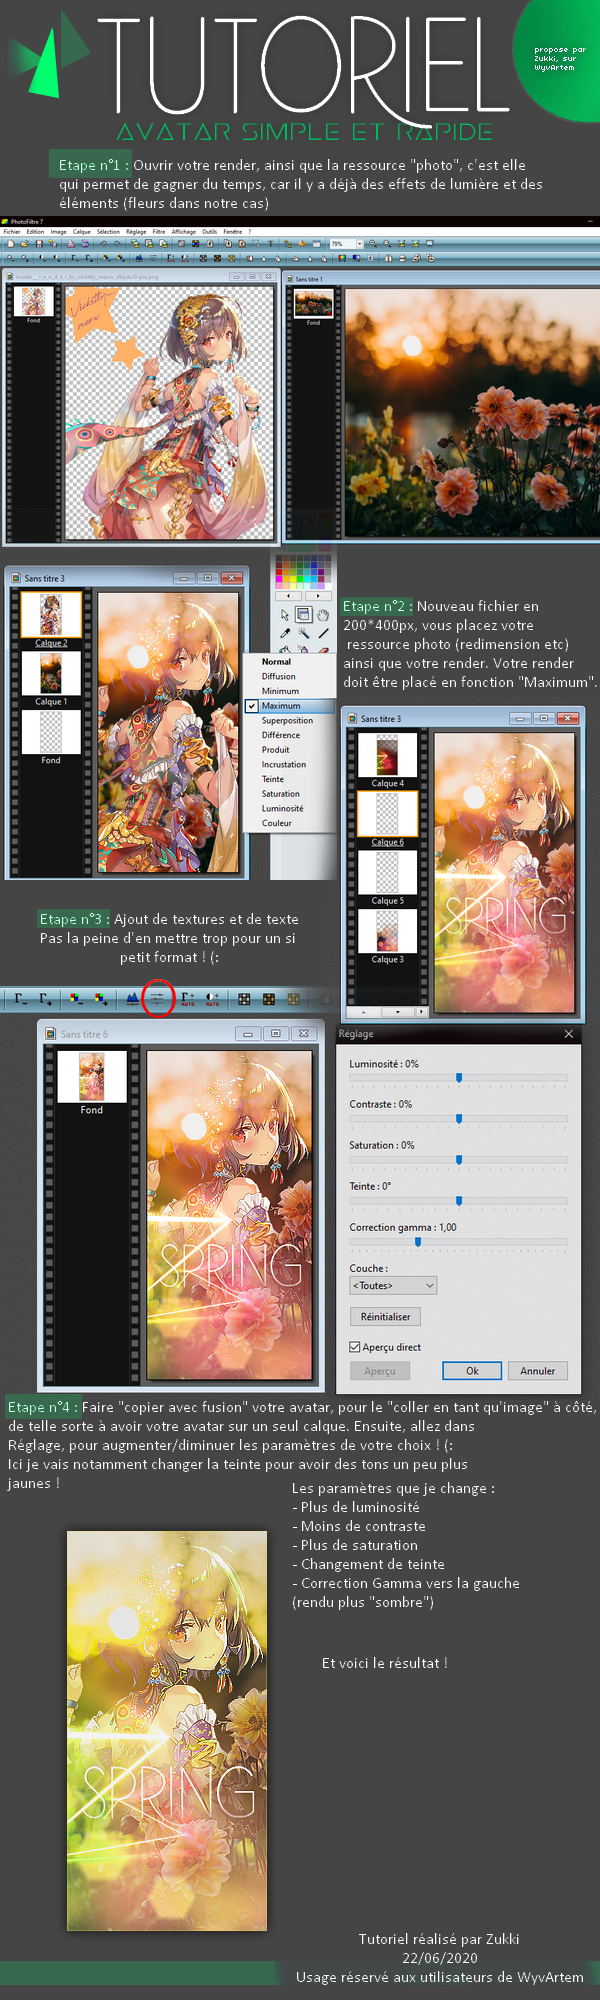Open the circled sliders adjustment icon
Viewport: 600px width, 2000px height.
click(157, 998)
